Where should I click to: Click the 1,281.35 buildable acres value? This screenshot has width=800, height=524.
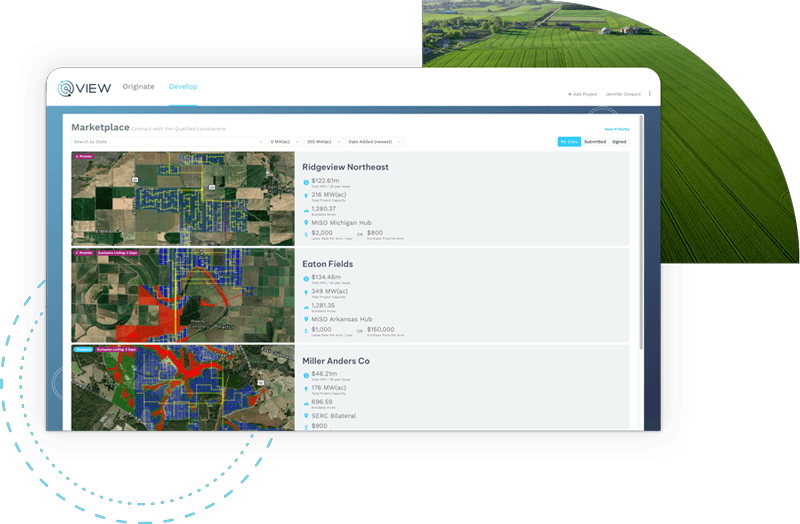pyautogui.click(x=323, y=305)
